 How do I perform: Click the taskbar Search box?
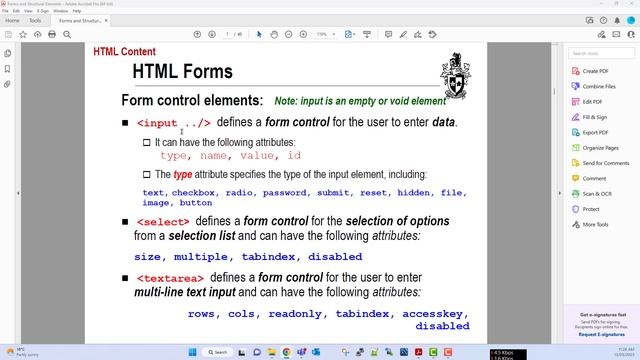[x=218, y=352]
